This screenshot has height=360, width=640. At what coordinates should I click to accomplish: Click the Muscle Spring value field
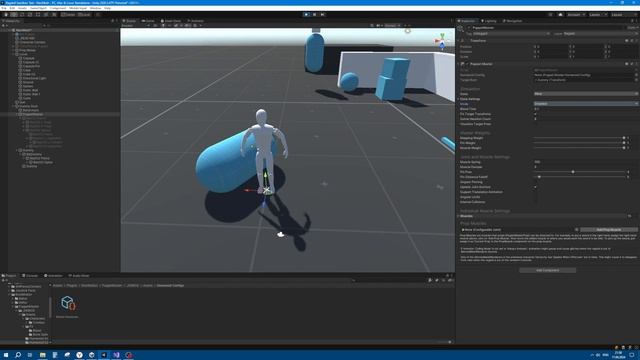(586, 162)
